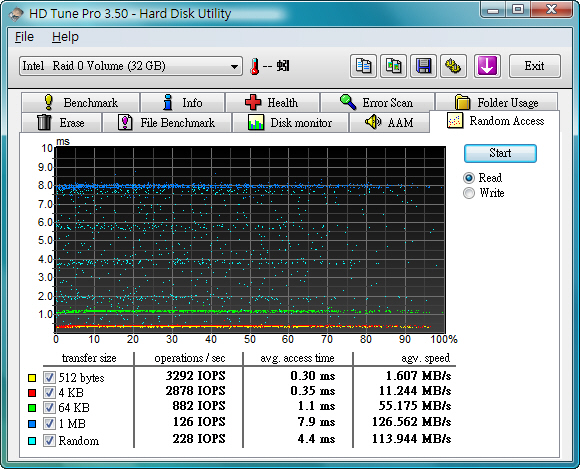
Task: Click the Exit button
Action: 535,66
